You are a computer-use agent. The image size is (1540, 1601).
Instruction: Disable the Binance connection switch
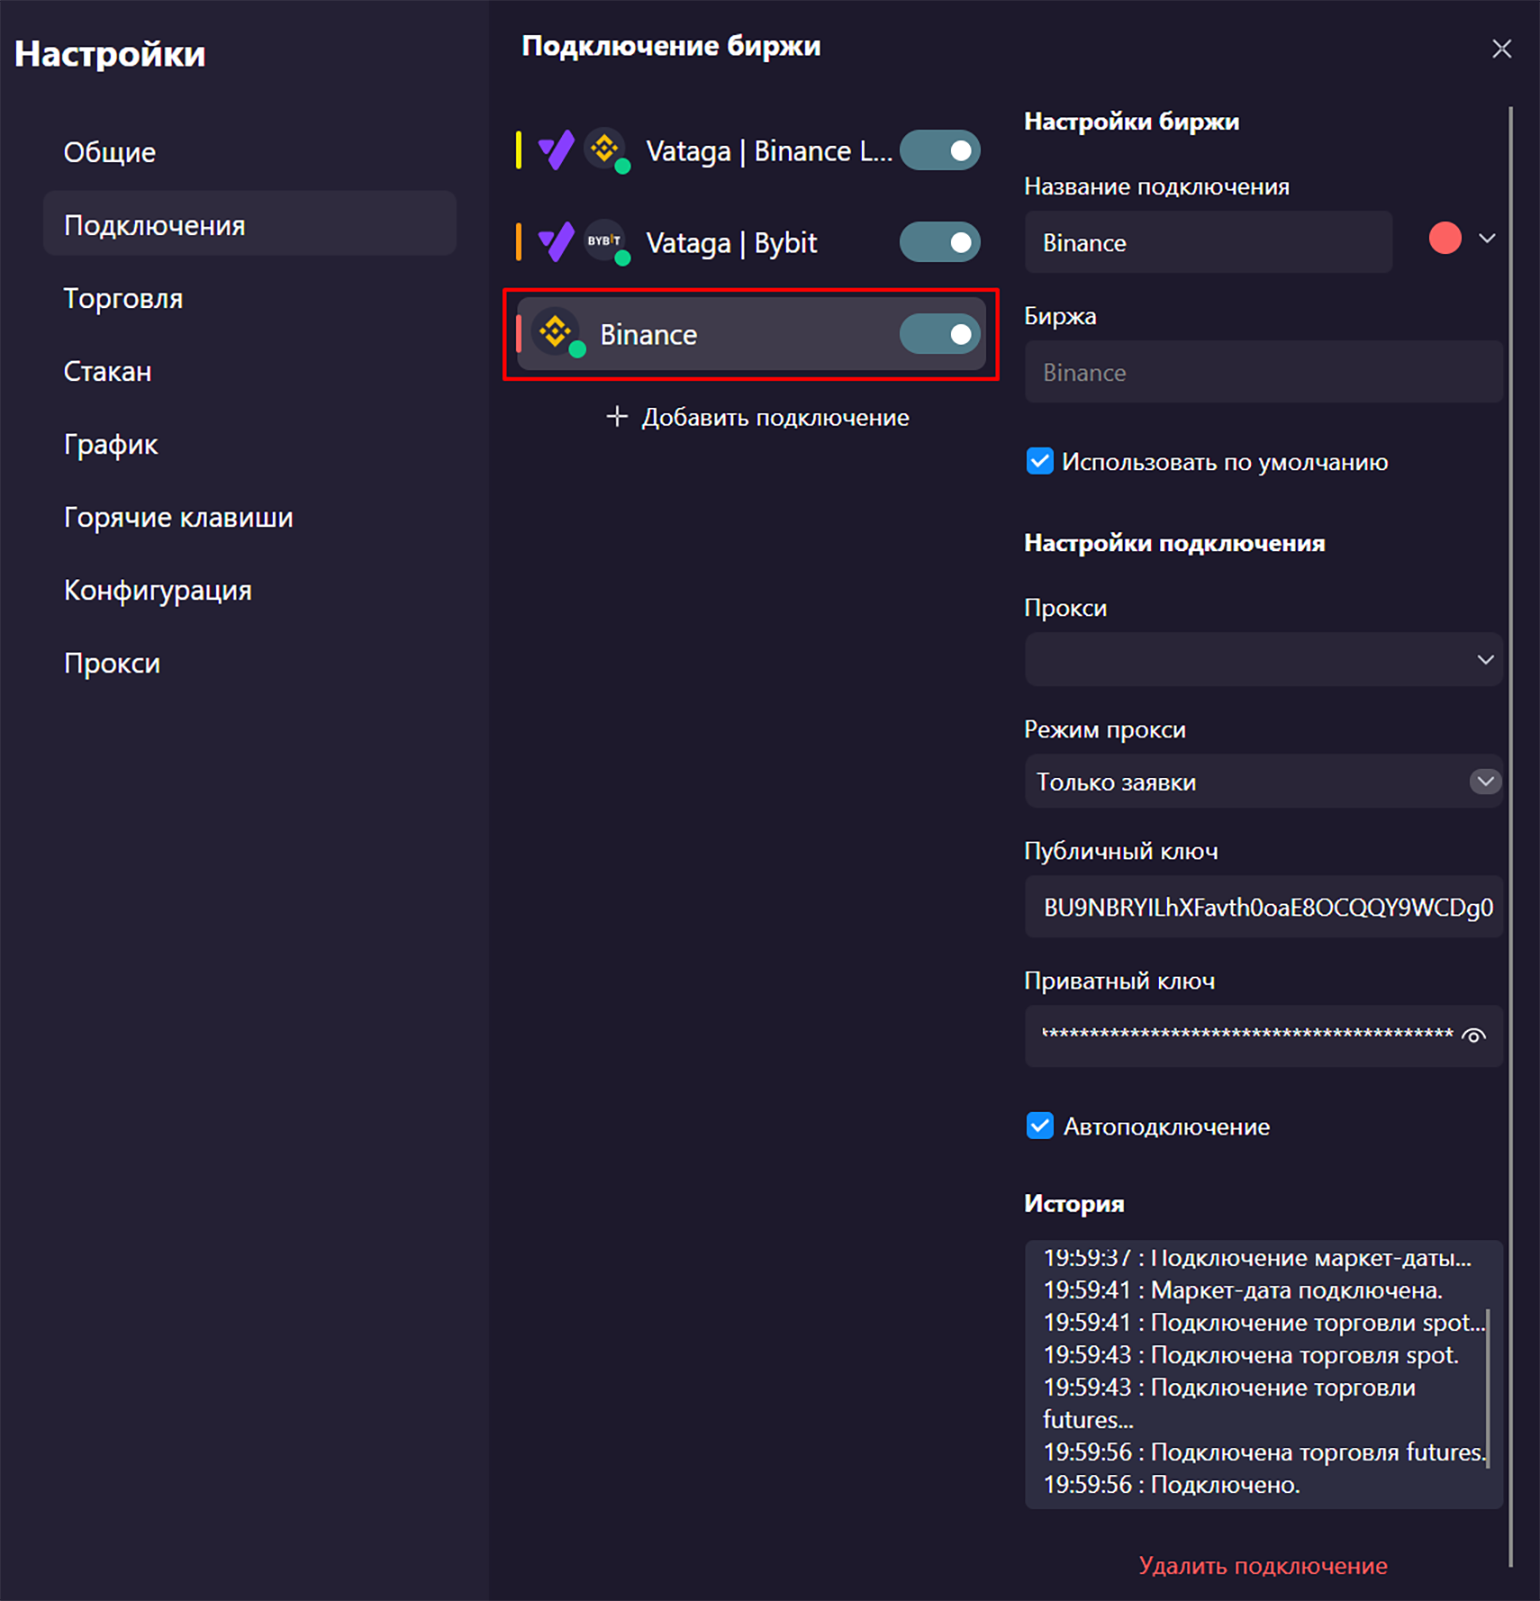click(940, 334)
